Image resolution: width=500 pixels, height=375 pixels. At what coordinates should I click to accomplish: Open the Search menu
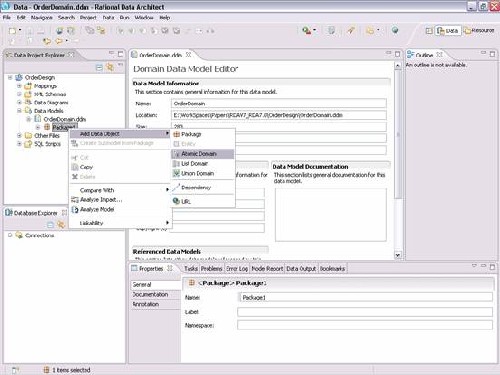pos(66,17)
